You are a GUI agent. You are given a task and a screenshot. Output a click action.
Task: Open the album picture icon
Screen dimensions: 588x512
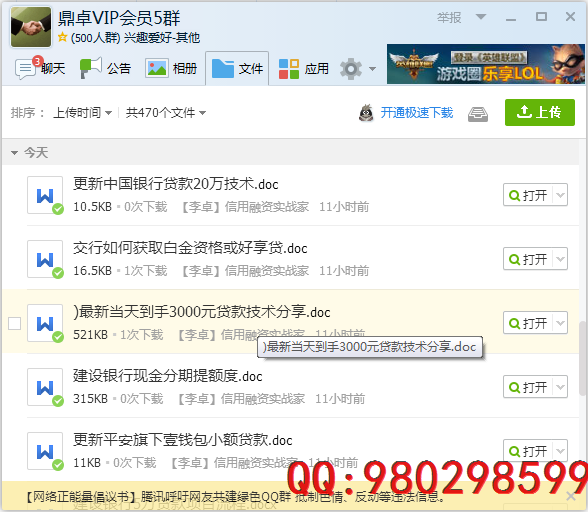pos(157,68)
